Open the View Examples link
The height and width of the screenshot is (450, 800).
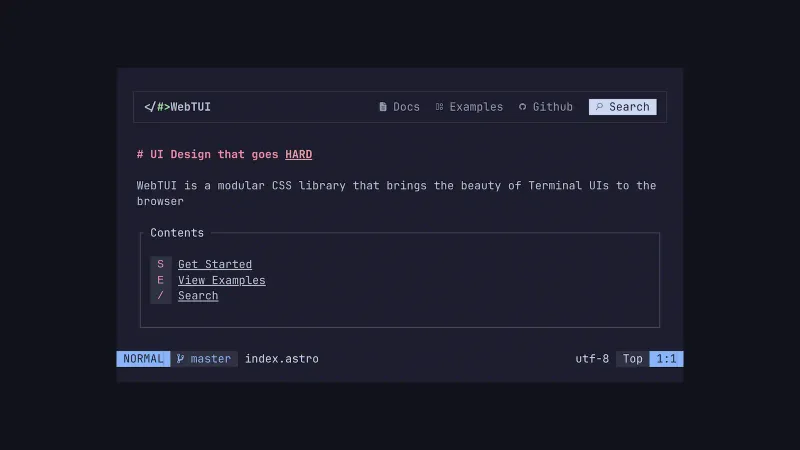222,280
